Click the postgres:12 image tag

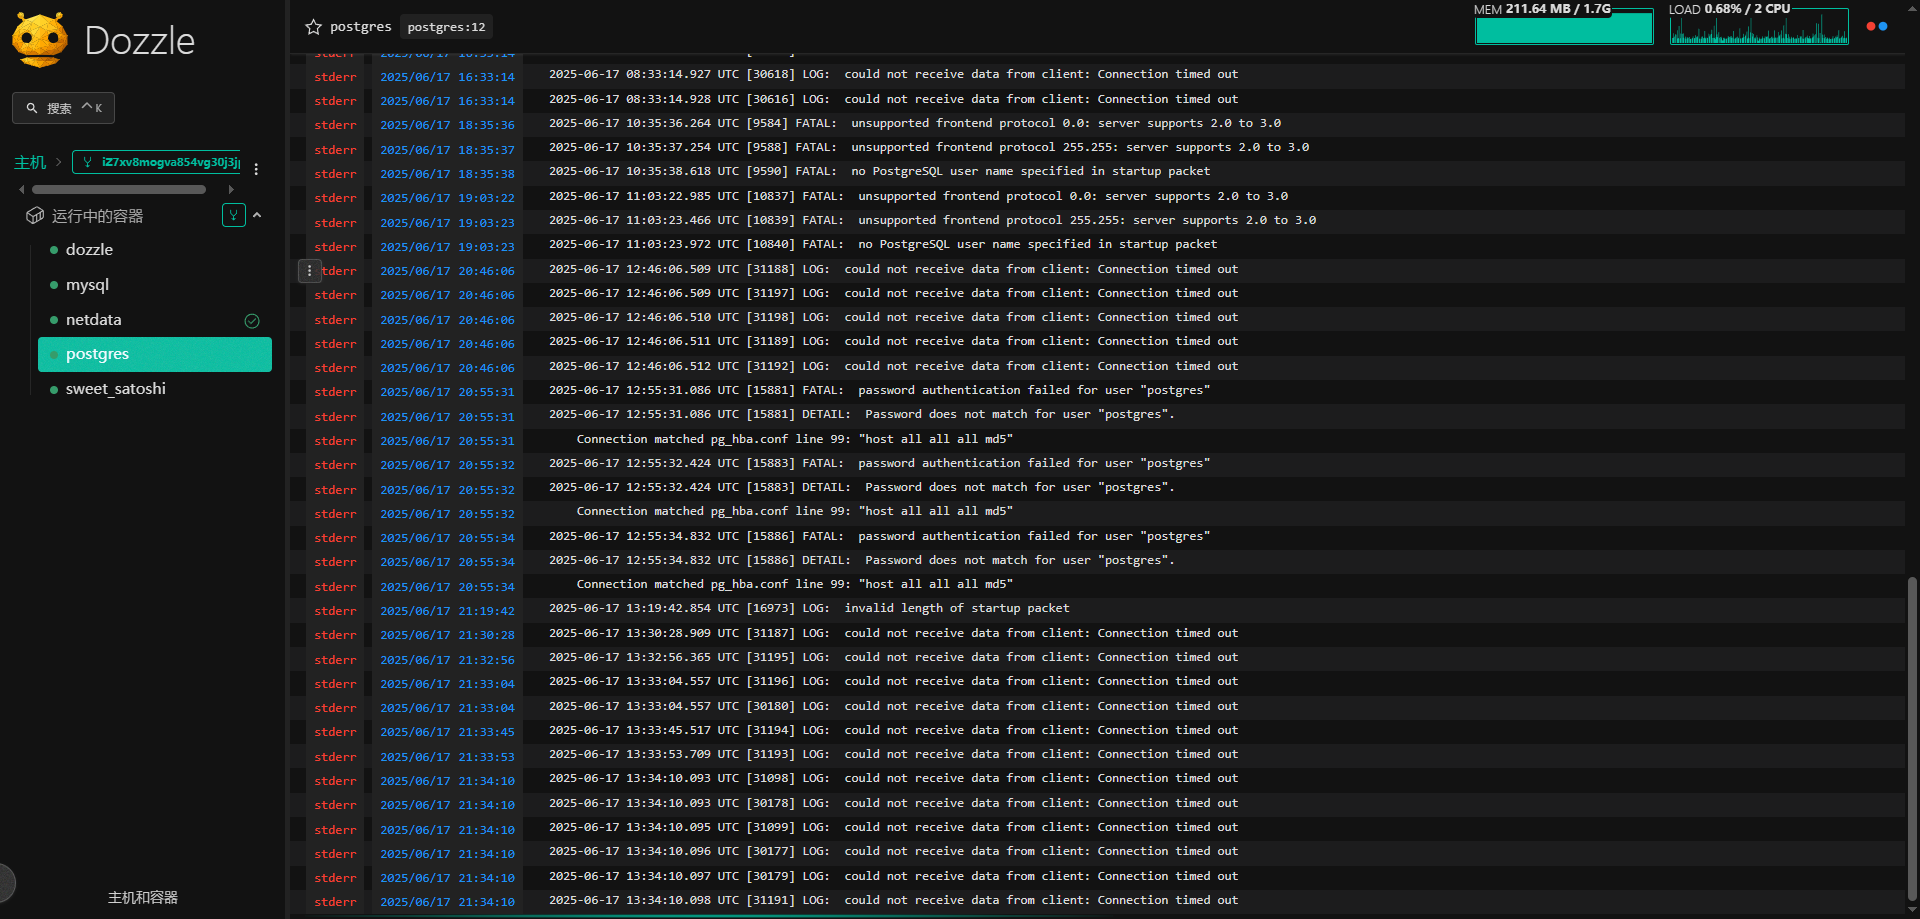coord(446,27)
